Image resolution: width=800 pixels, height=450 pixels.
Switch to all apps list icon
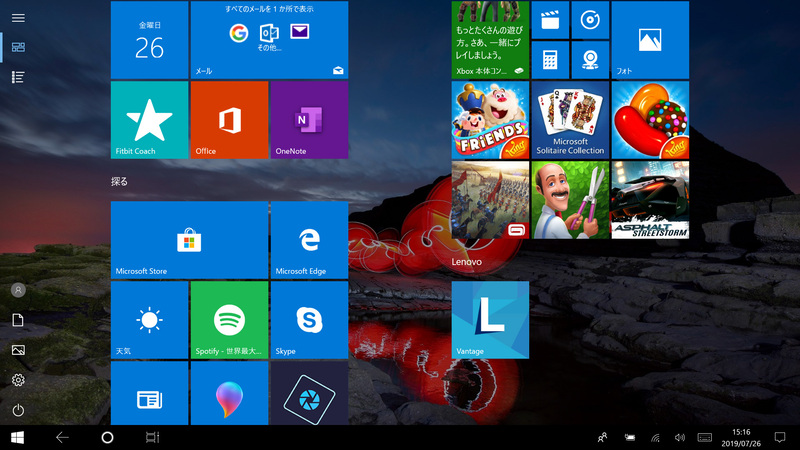(18, 77)
